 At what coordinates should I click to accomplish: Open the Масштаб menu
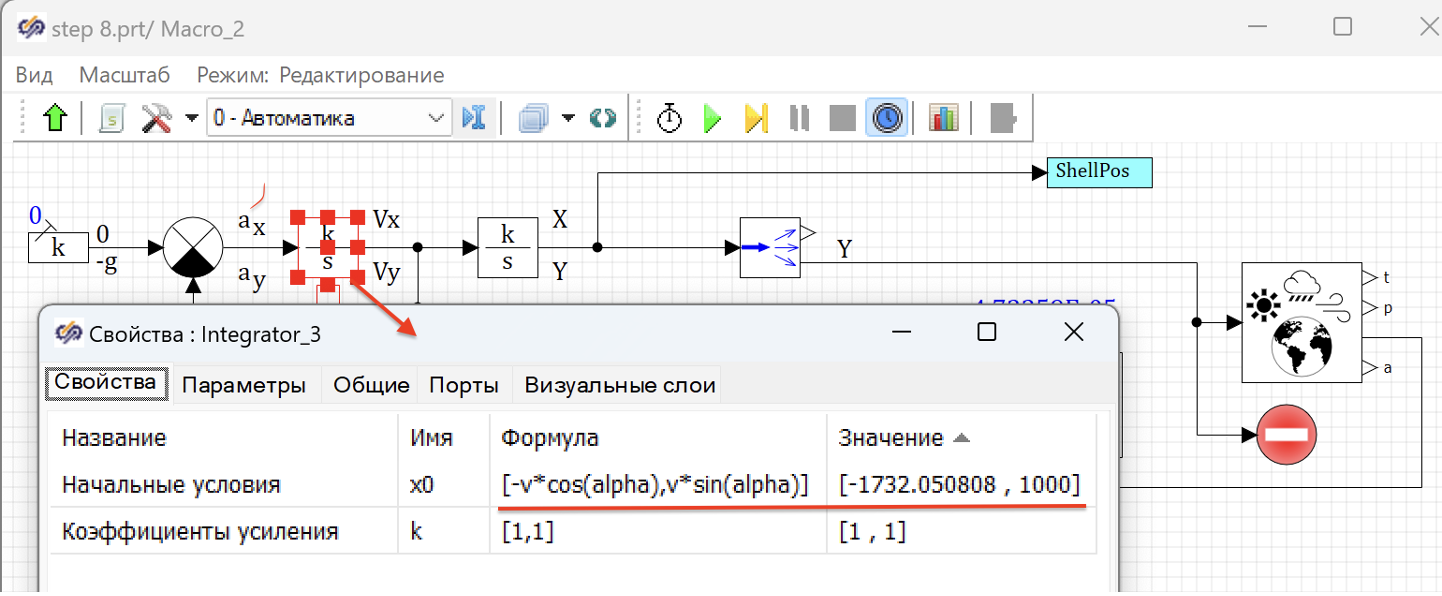(x=125, y=75)
